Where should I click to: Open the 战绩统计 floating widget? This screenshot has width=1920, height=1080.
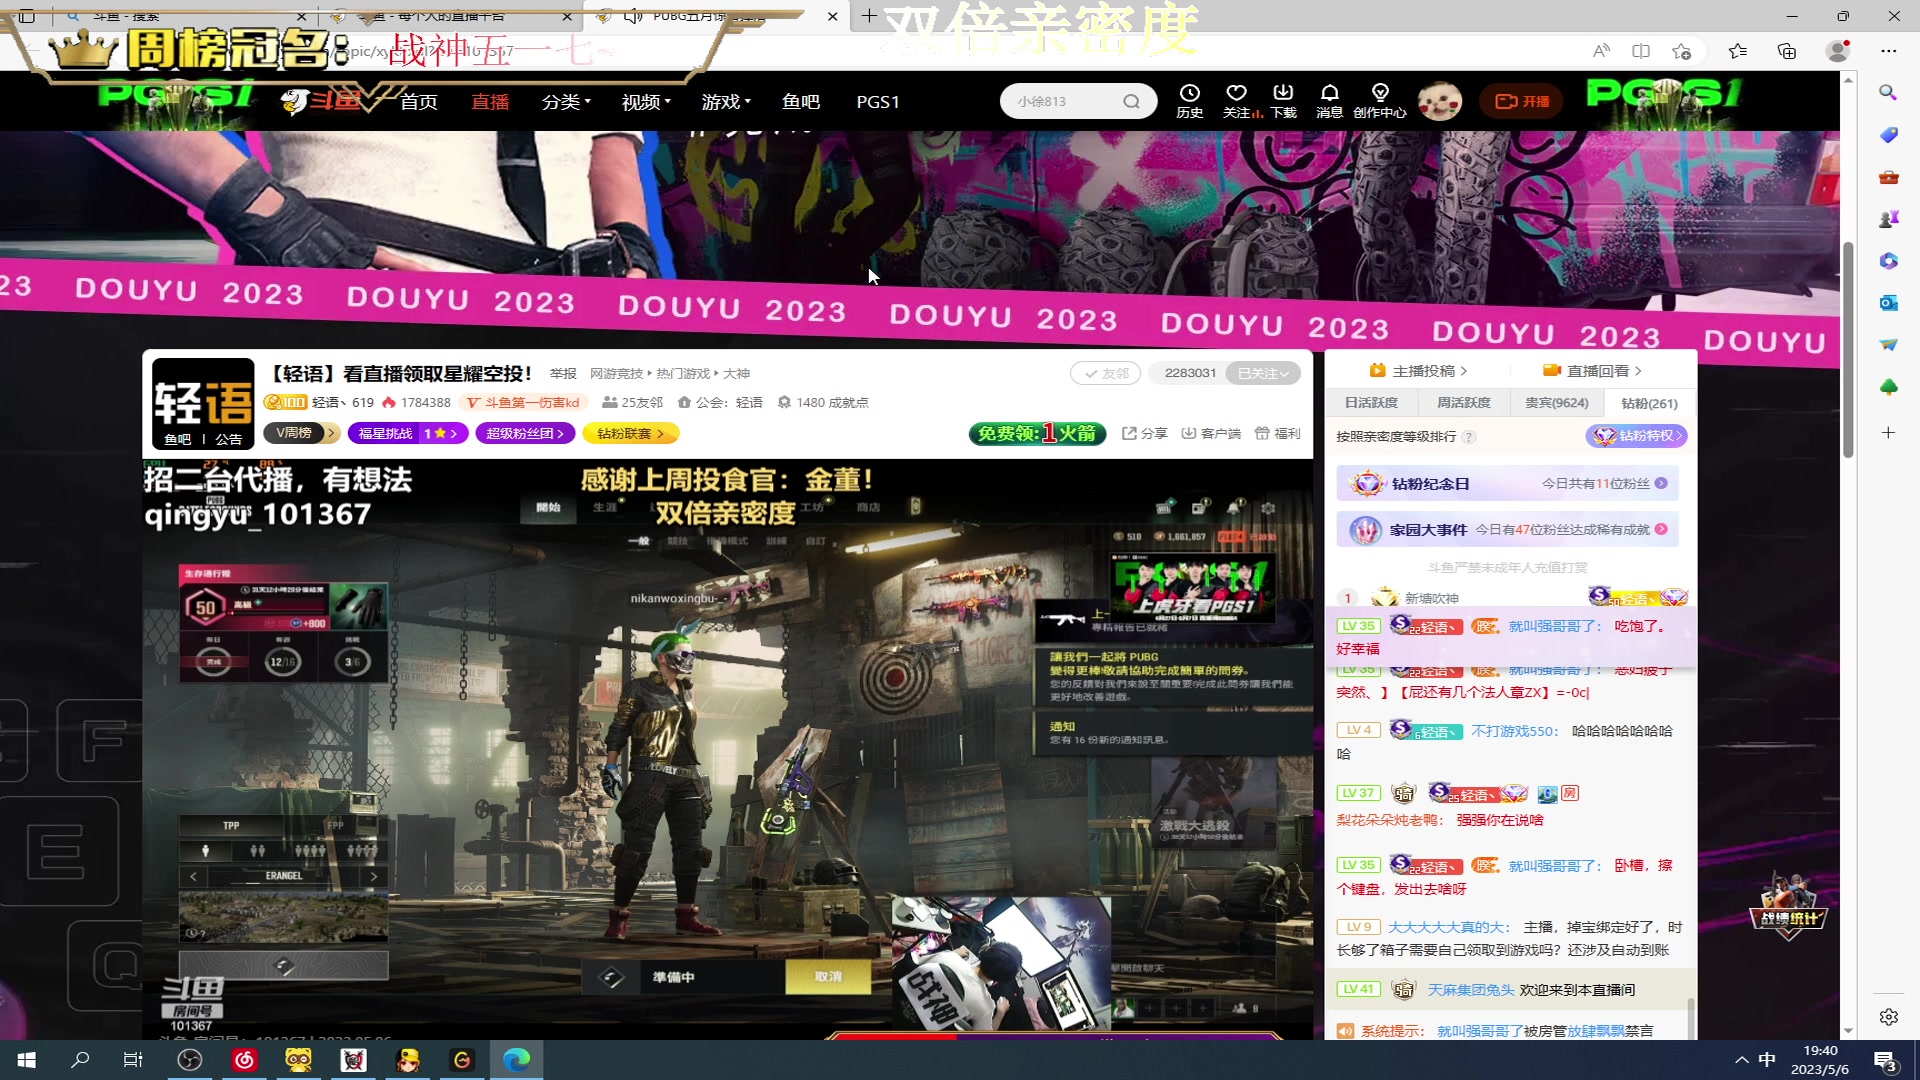pyautogui.click(x=1788, y=906)
